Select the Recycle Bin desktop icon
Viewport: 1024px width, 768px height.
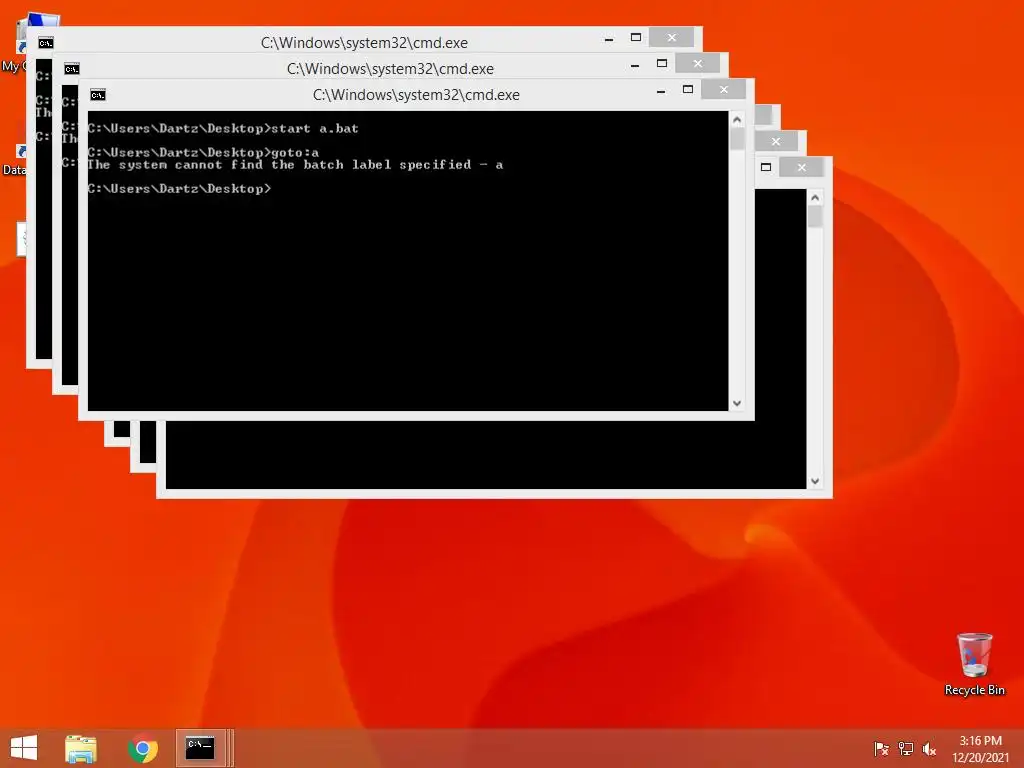point(974,664)
